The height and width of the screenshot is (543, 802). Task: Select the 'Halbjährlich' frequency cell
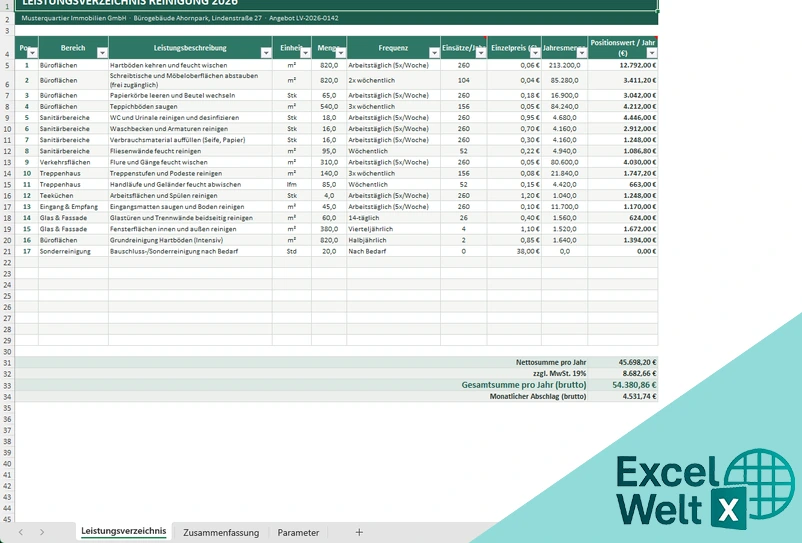(x=393, y=240)
